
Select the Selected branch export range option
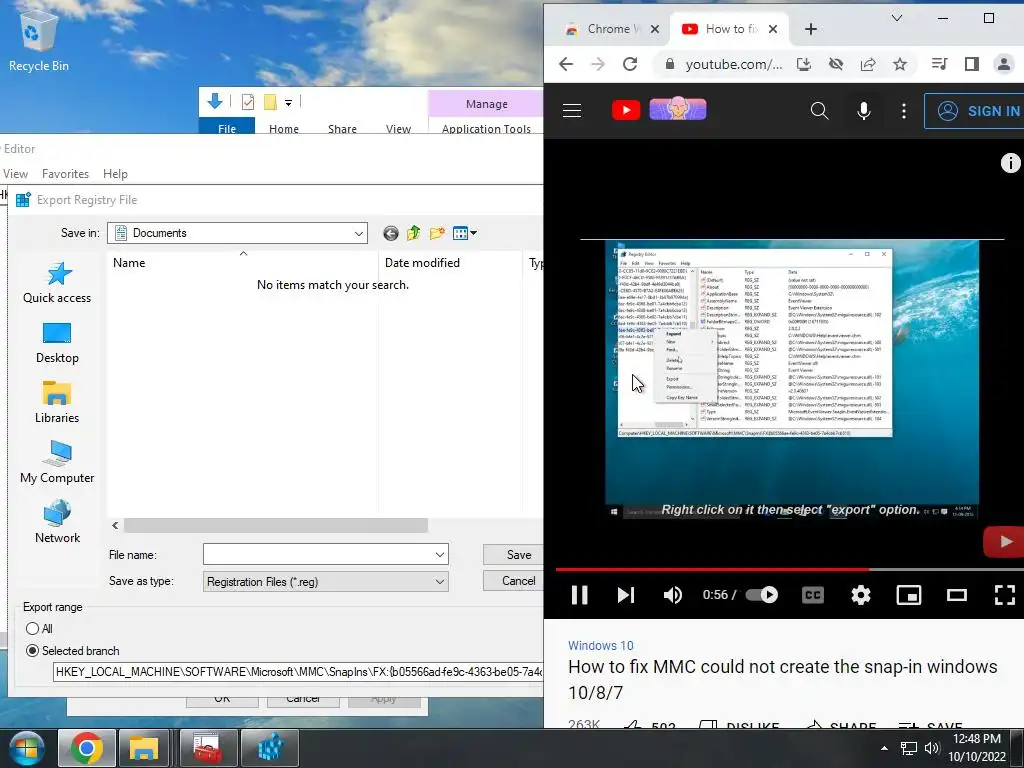click(72, 650)
